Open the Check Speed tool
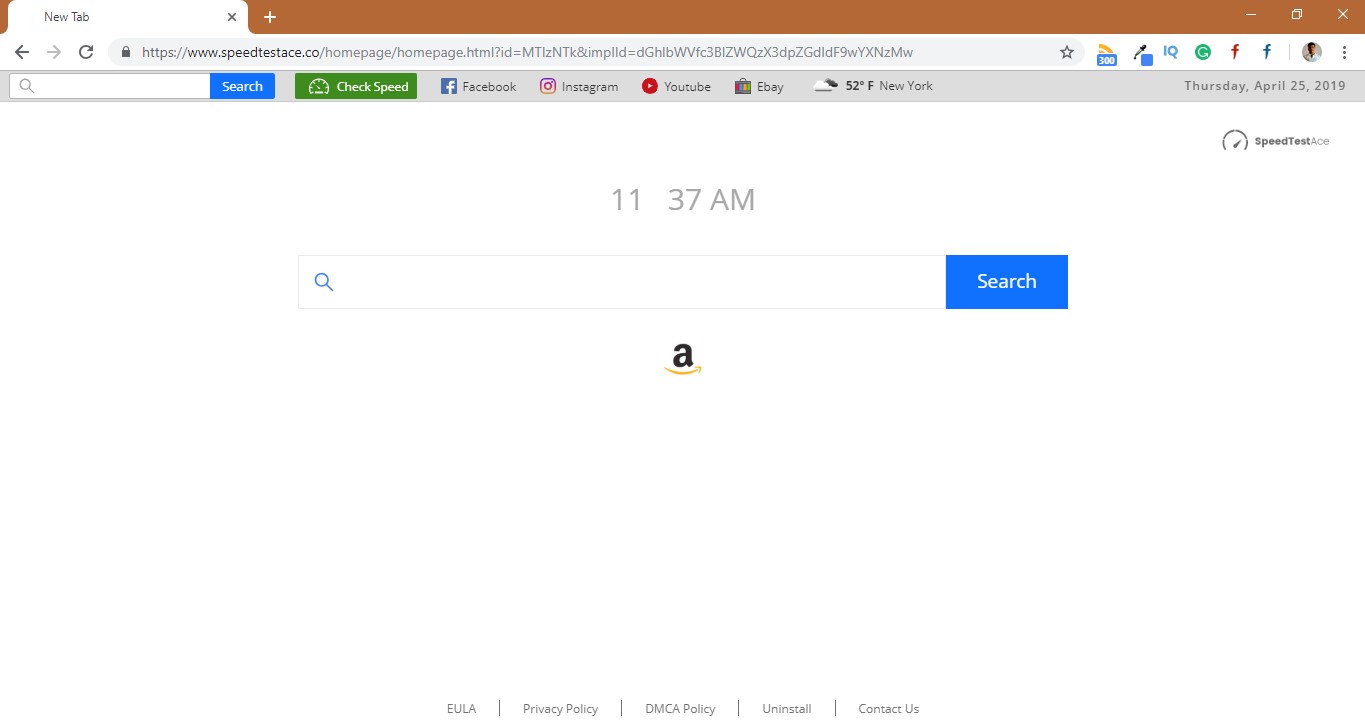The height and width of the screenshot is (724, 1365). (x=355, y=86)
